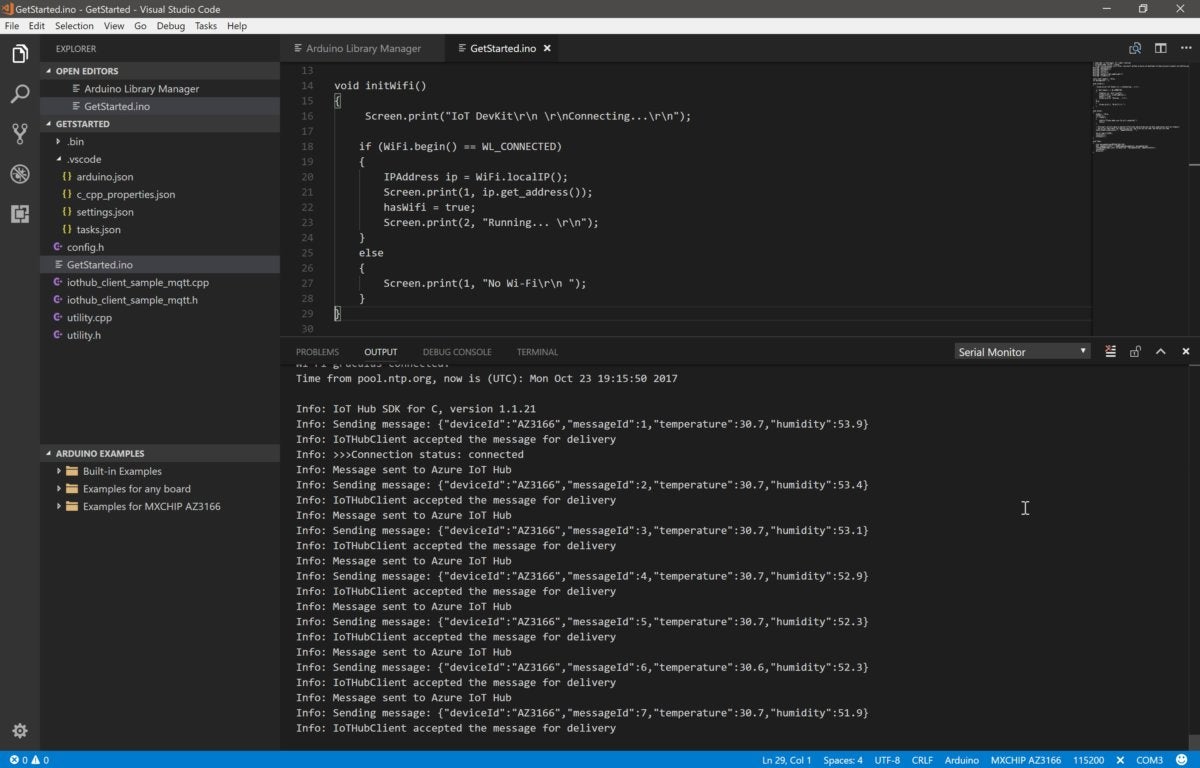Image resolution: width=1200 pixels, height=768 pixels.
Task: Expand Built-in Examples
Action: point(160,471)
